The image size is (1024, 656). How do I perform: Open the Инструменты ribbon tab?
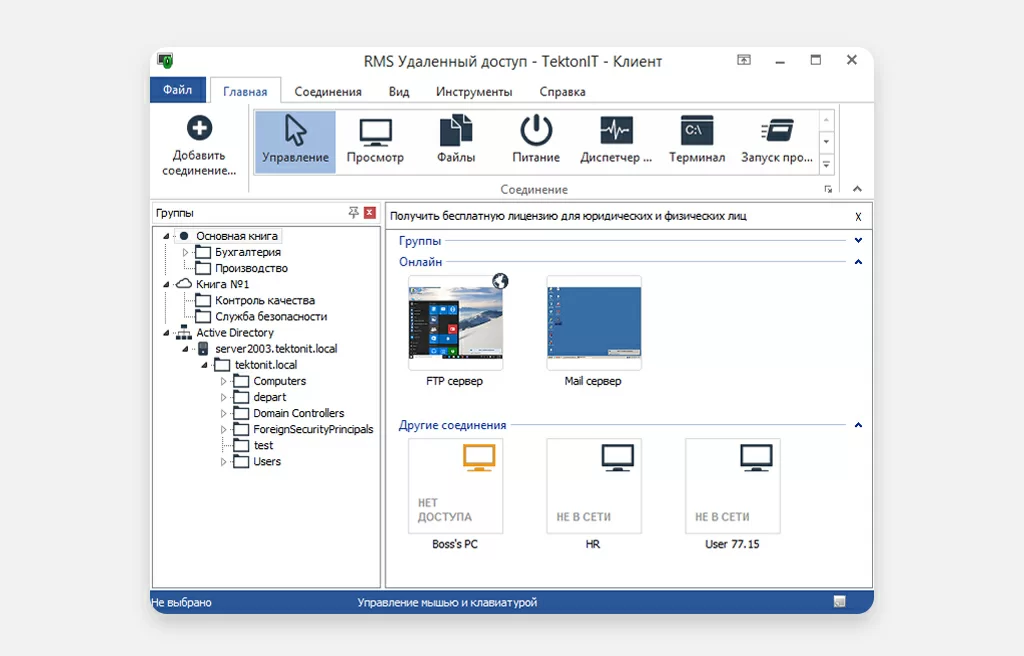(474, 92)
